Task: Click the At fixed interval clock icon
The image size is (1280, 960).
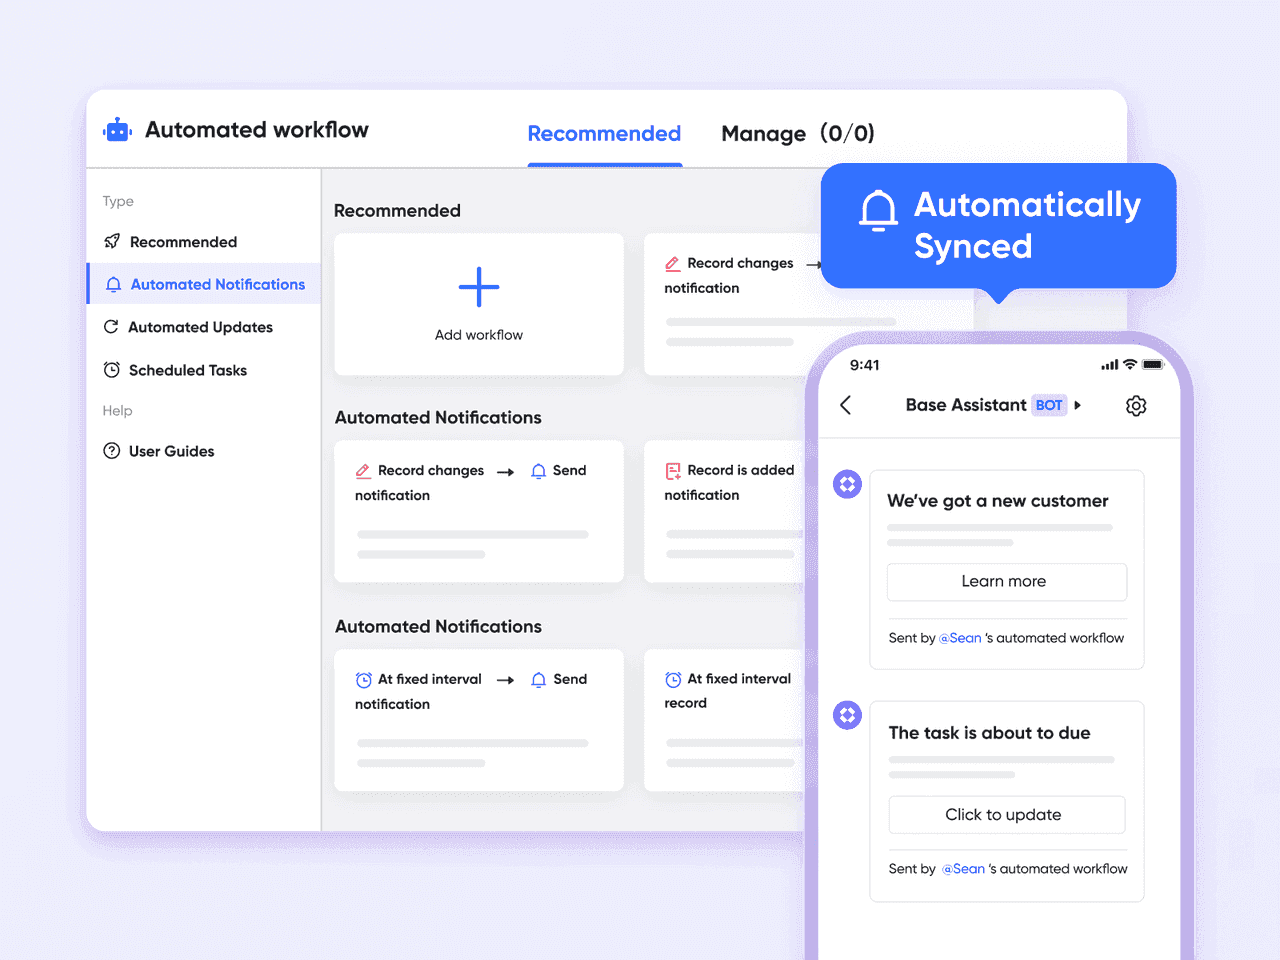Action: (363, 679)
